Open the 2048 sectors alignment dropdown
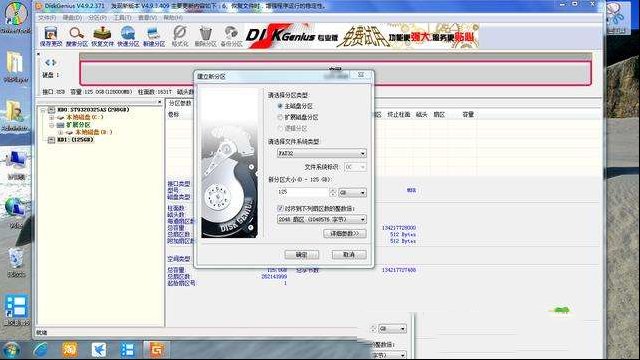The image size is (640, 360). click(322, 220)
